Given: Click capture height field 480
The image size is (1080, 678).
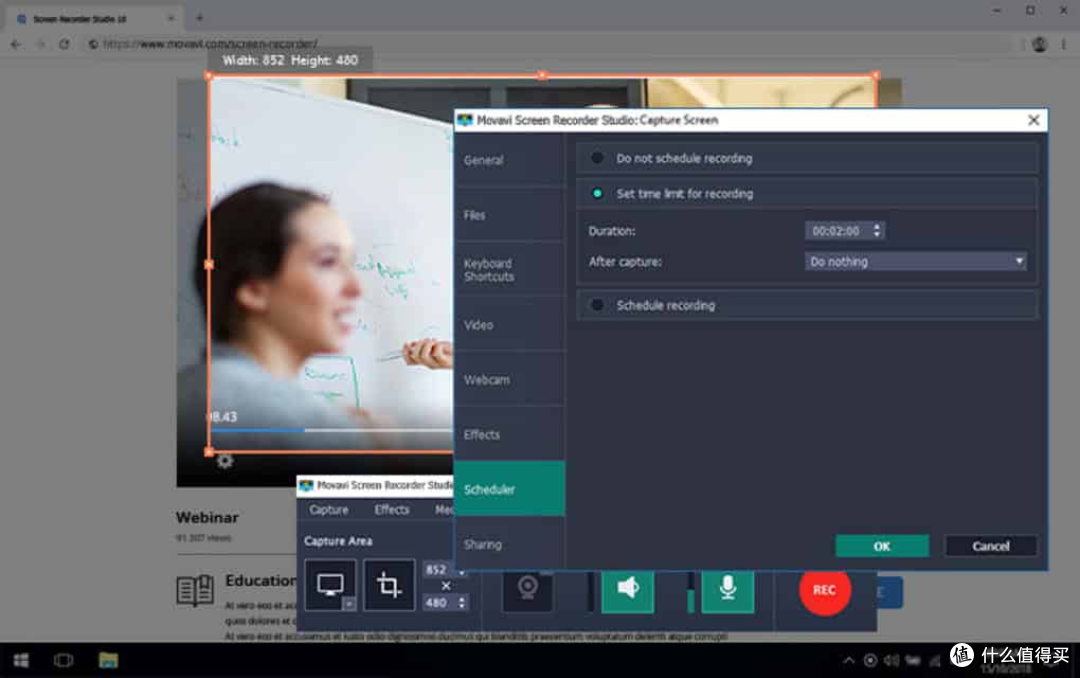Looking at the screenshot, I should tap(439, 602).
